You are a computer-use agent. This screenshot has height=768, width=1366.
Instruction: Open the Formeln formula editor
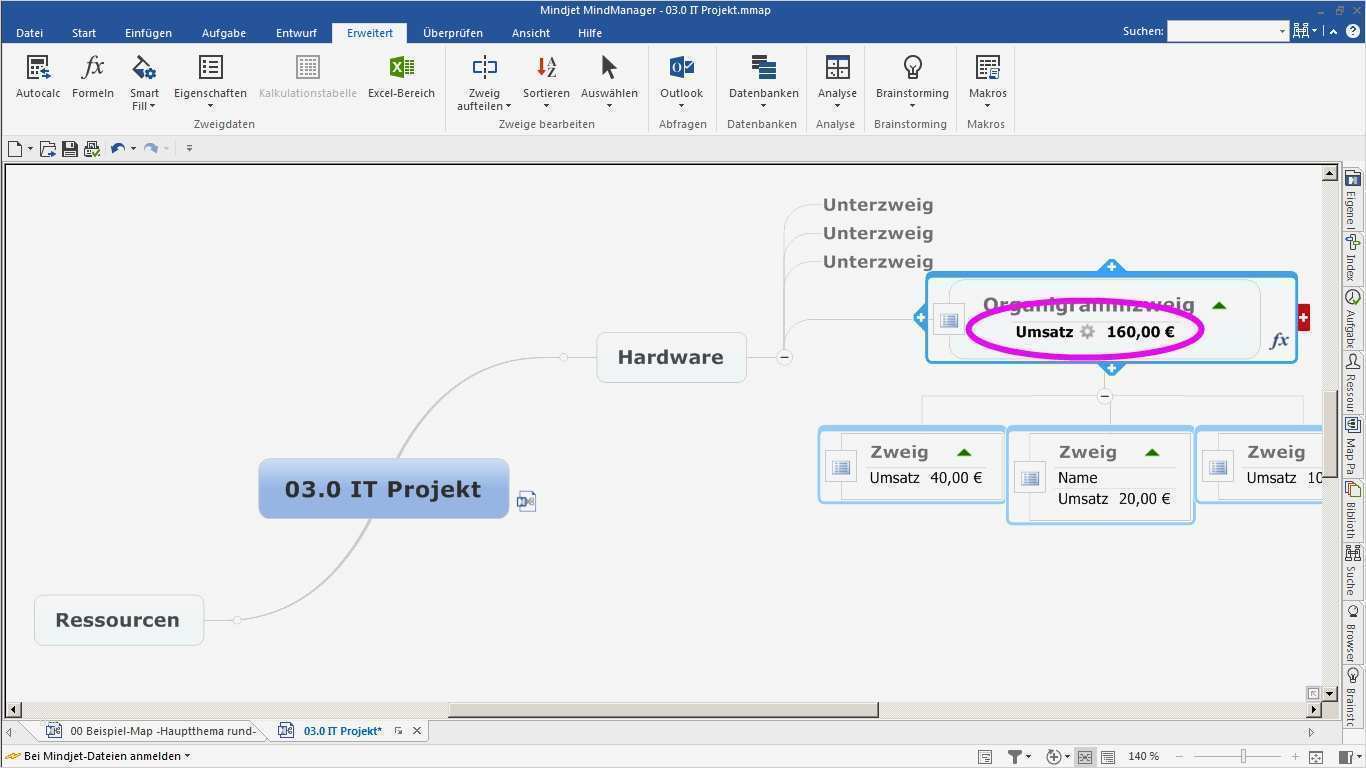93,78
